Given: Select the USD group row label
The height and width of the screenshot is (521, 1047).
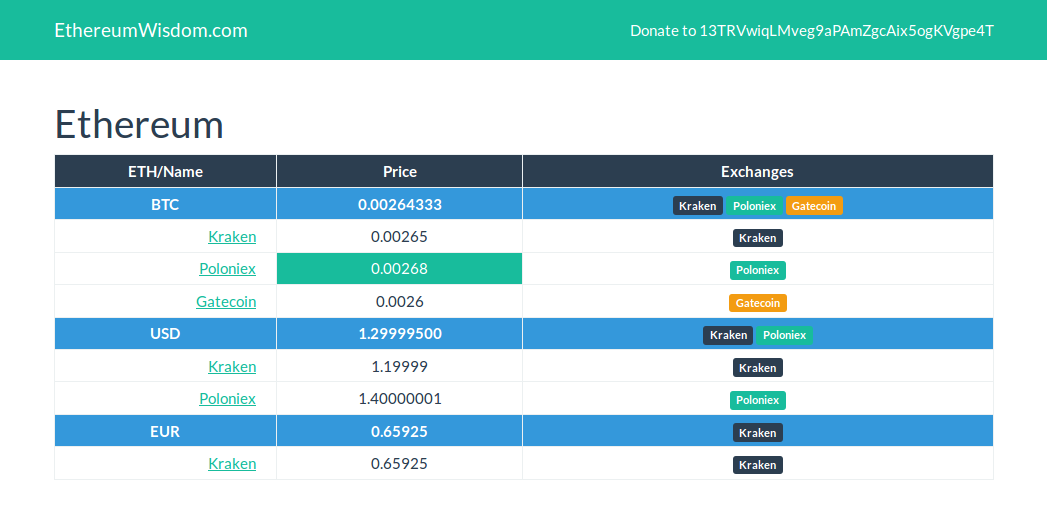Looking at the screenshot, I should (x=166, y=334).
